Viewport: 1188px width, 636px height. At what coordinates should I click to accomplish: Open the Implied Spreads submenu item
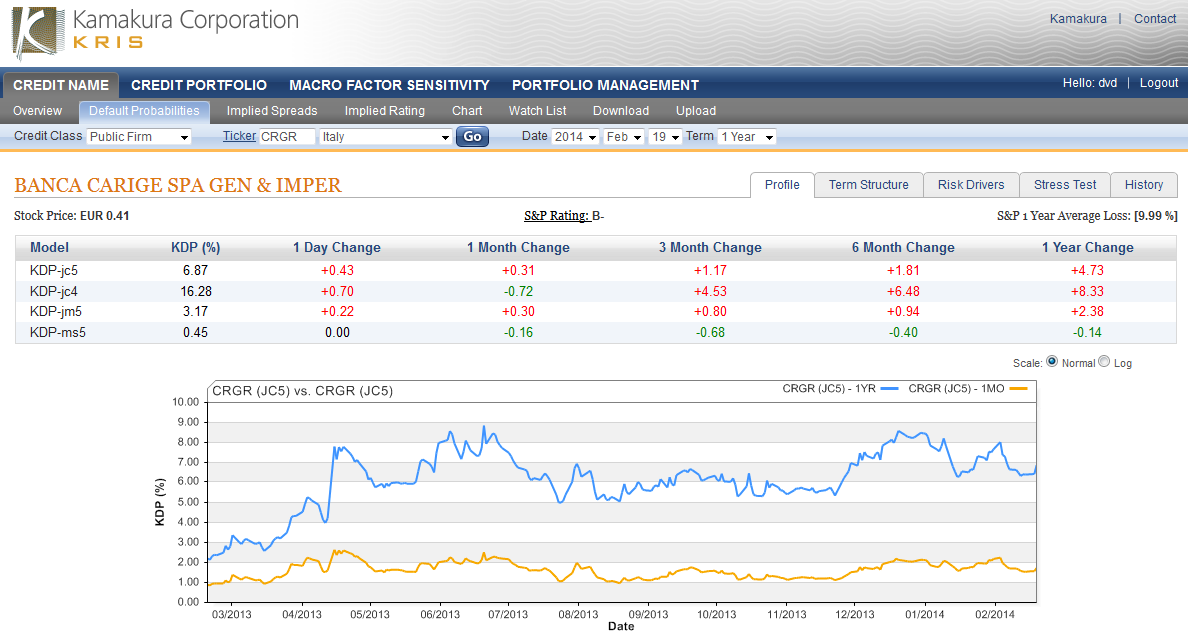272,111
